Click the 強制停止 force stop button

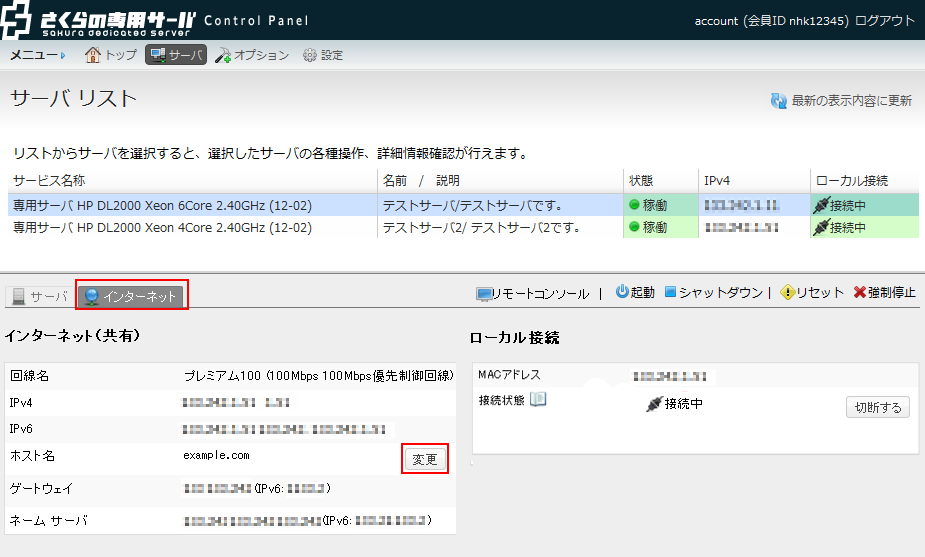[884, 293]
